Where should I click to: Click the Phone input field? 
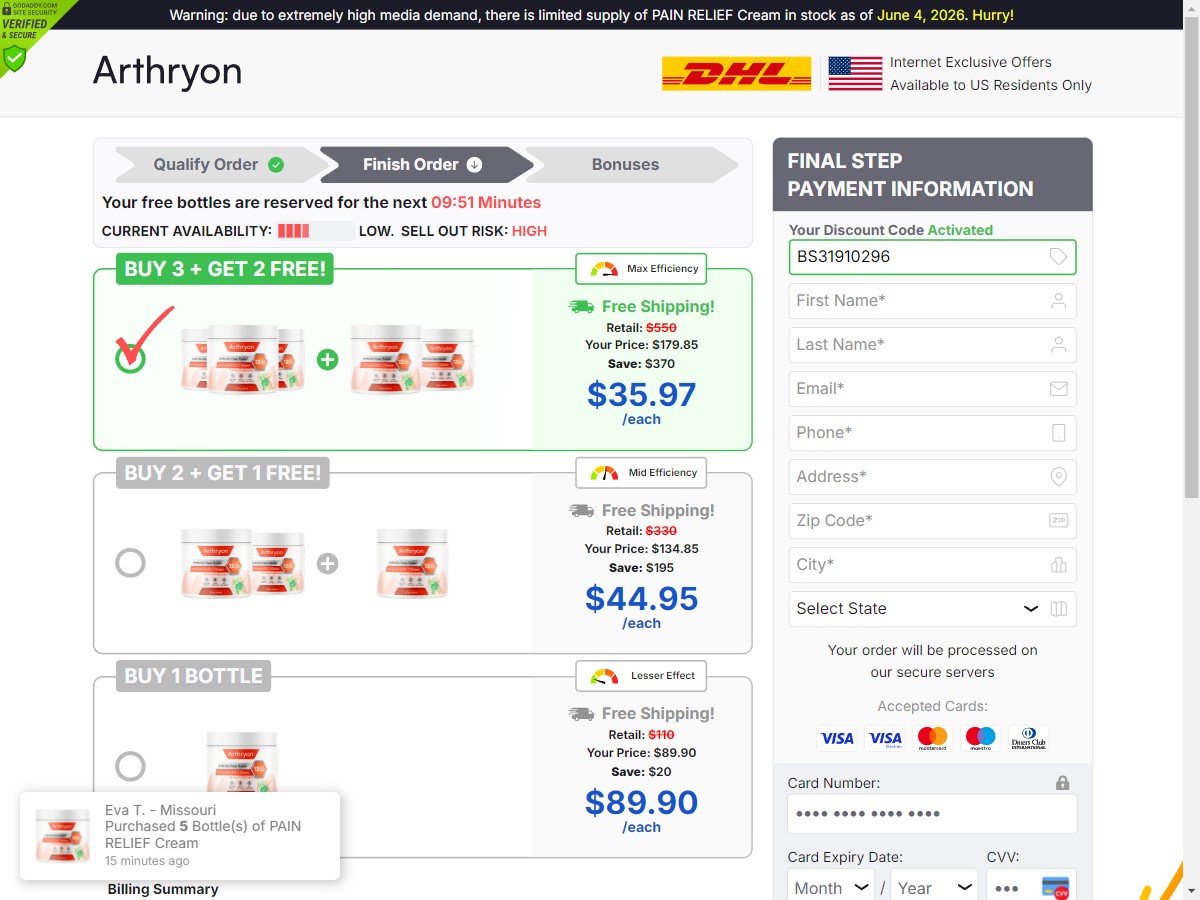pos(932,433)
